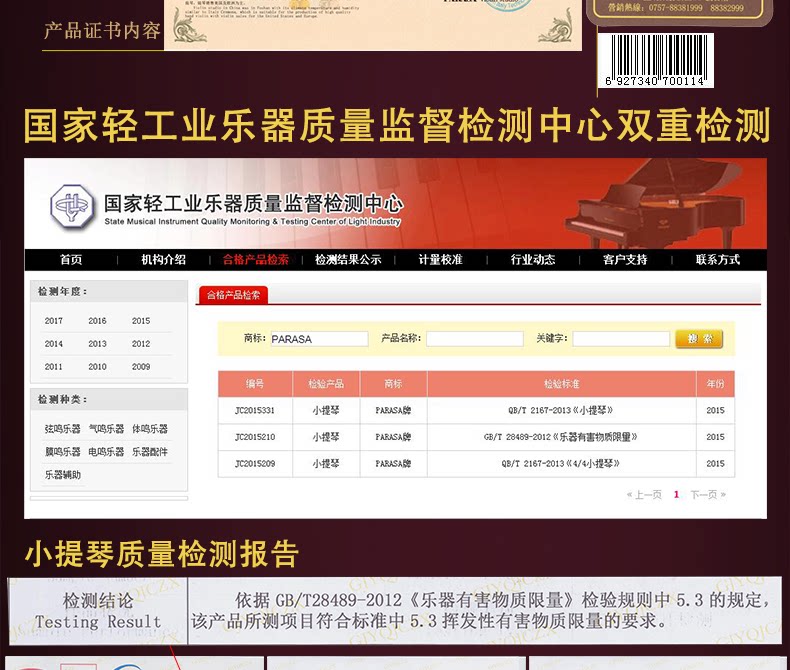This screenshot has width=790, height=670.
Task: Select record number JC2015210
Action: pyautogui.click(x=255, y=437)
